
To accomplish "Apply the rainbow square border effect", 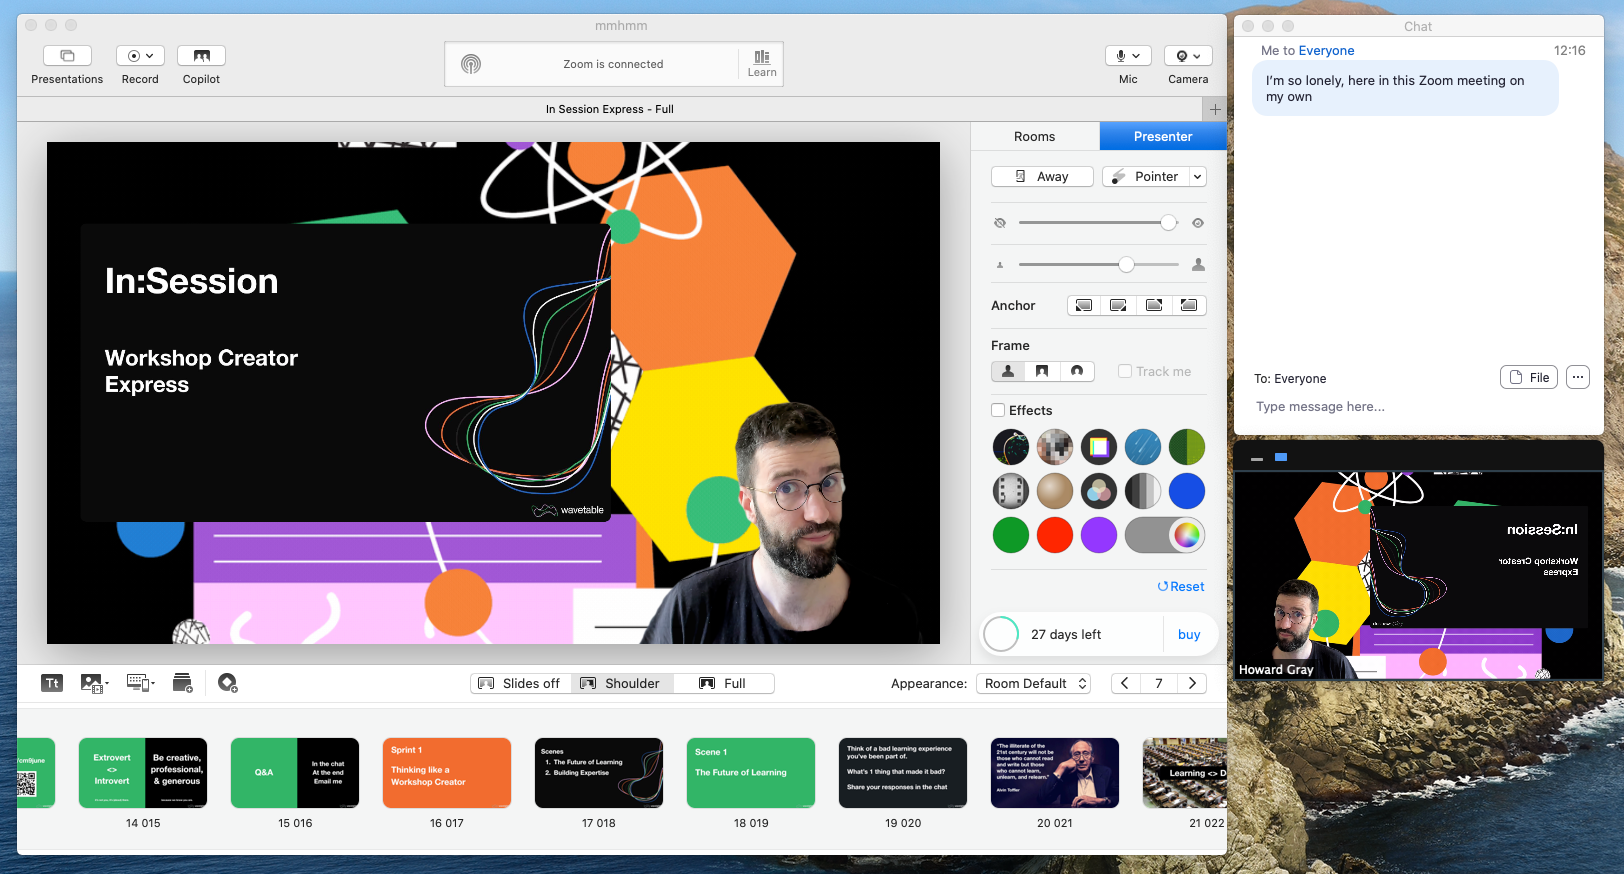I will point(1099,447).
